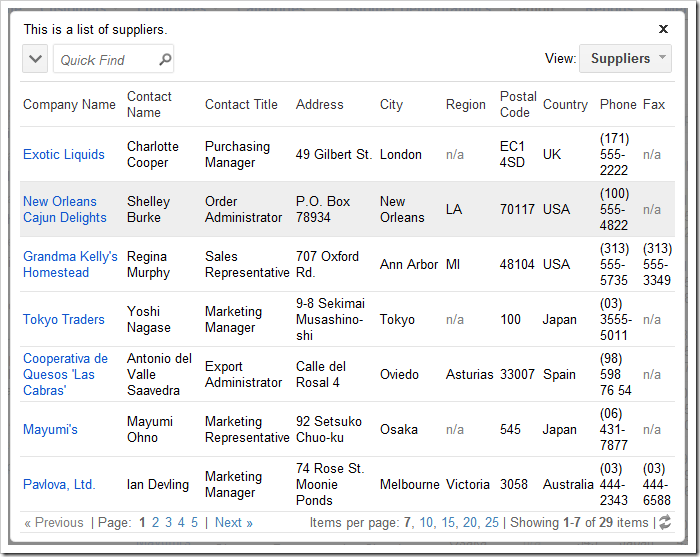Screen dimensions: 700x557
Task: Click the Spain country cell
Action: click(559, 374)
